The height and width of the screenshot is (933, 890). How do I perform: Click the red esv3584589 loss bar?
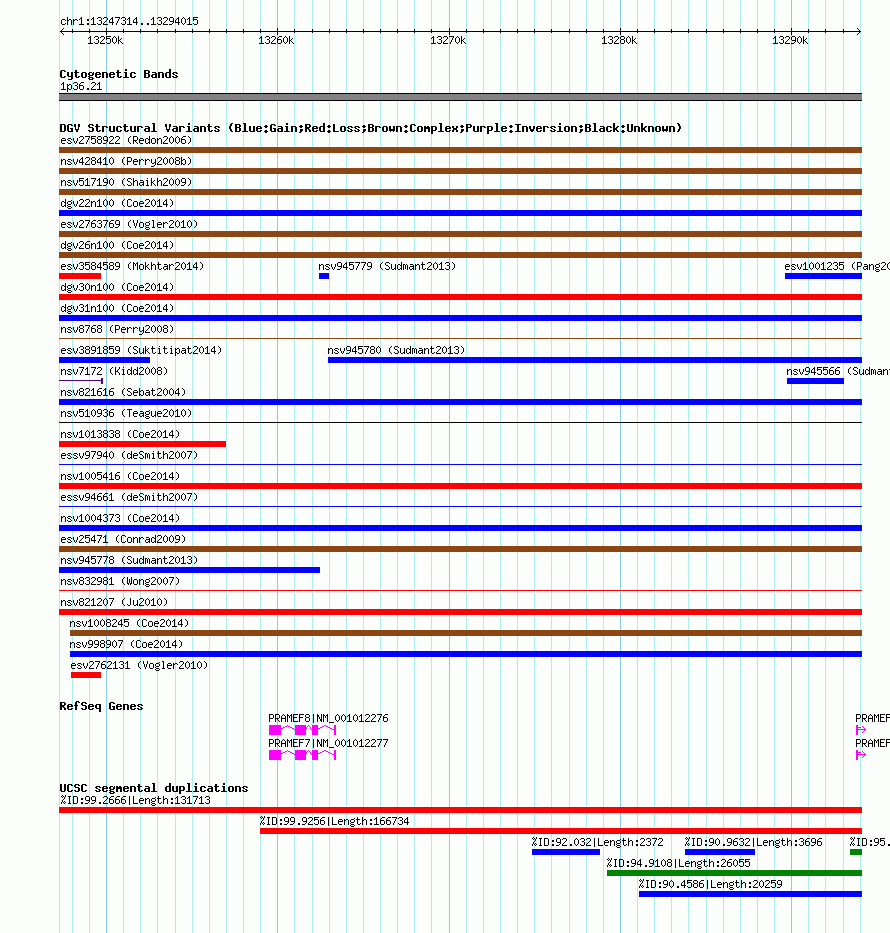pos(80,276)
